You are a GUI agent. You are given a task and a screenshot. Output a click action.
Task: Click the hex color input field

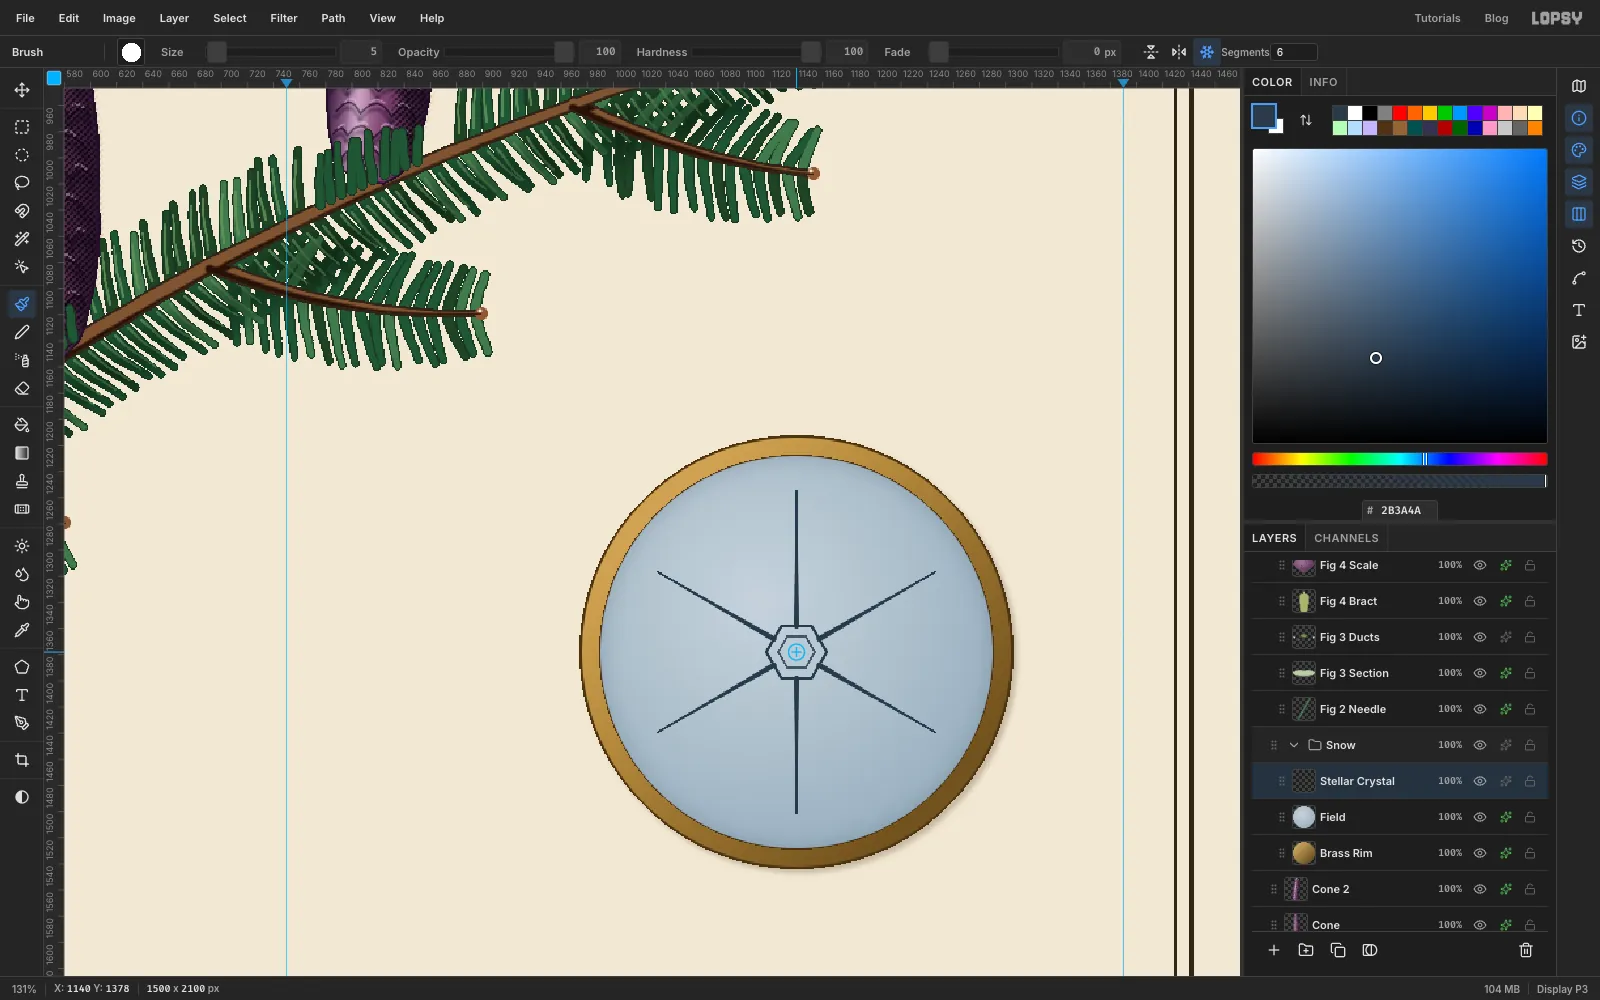coord(1400,510)
